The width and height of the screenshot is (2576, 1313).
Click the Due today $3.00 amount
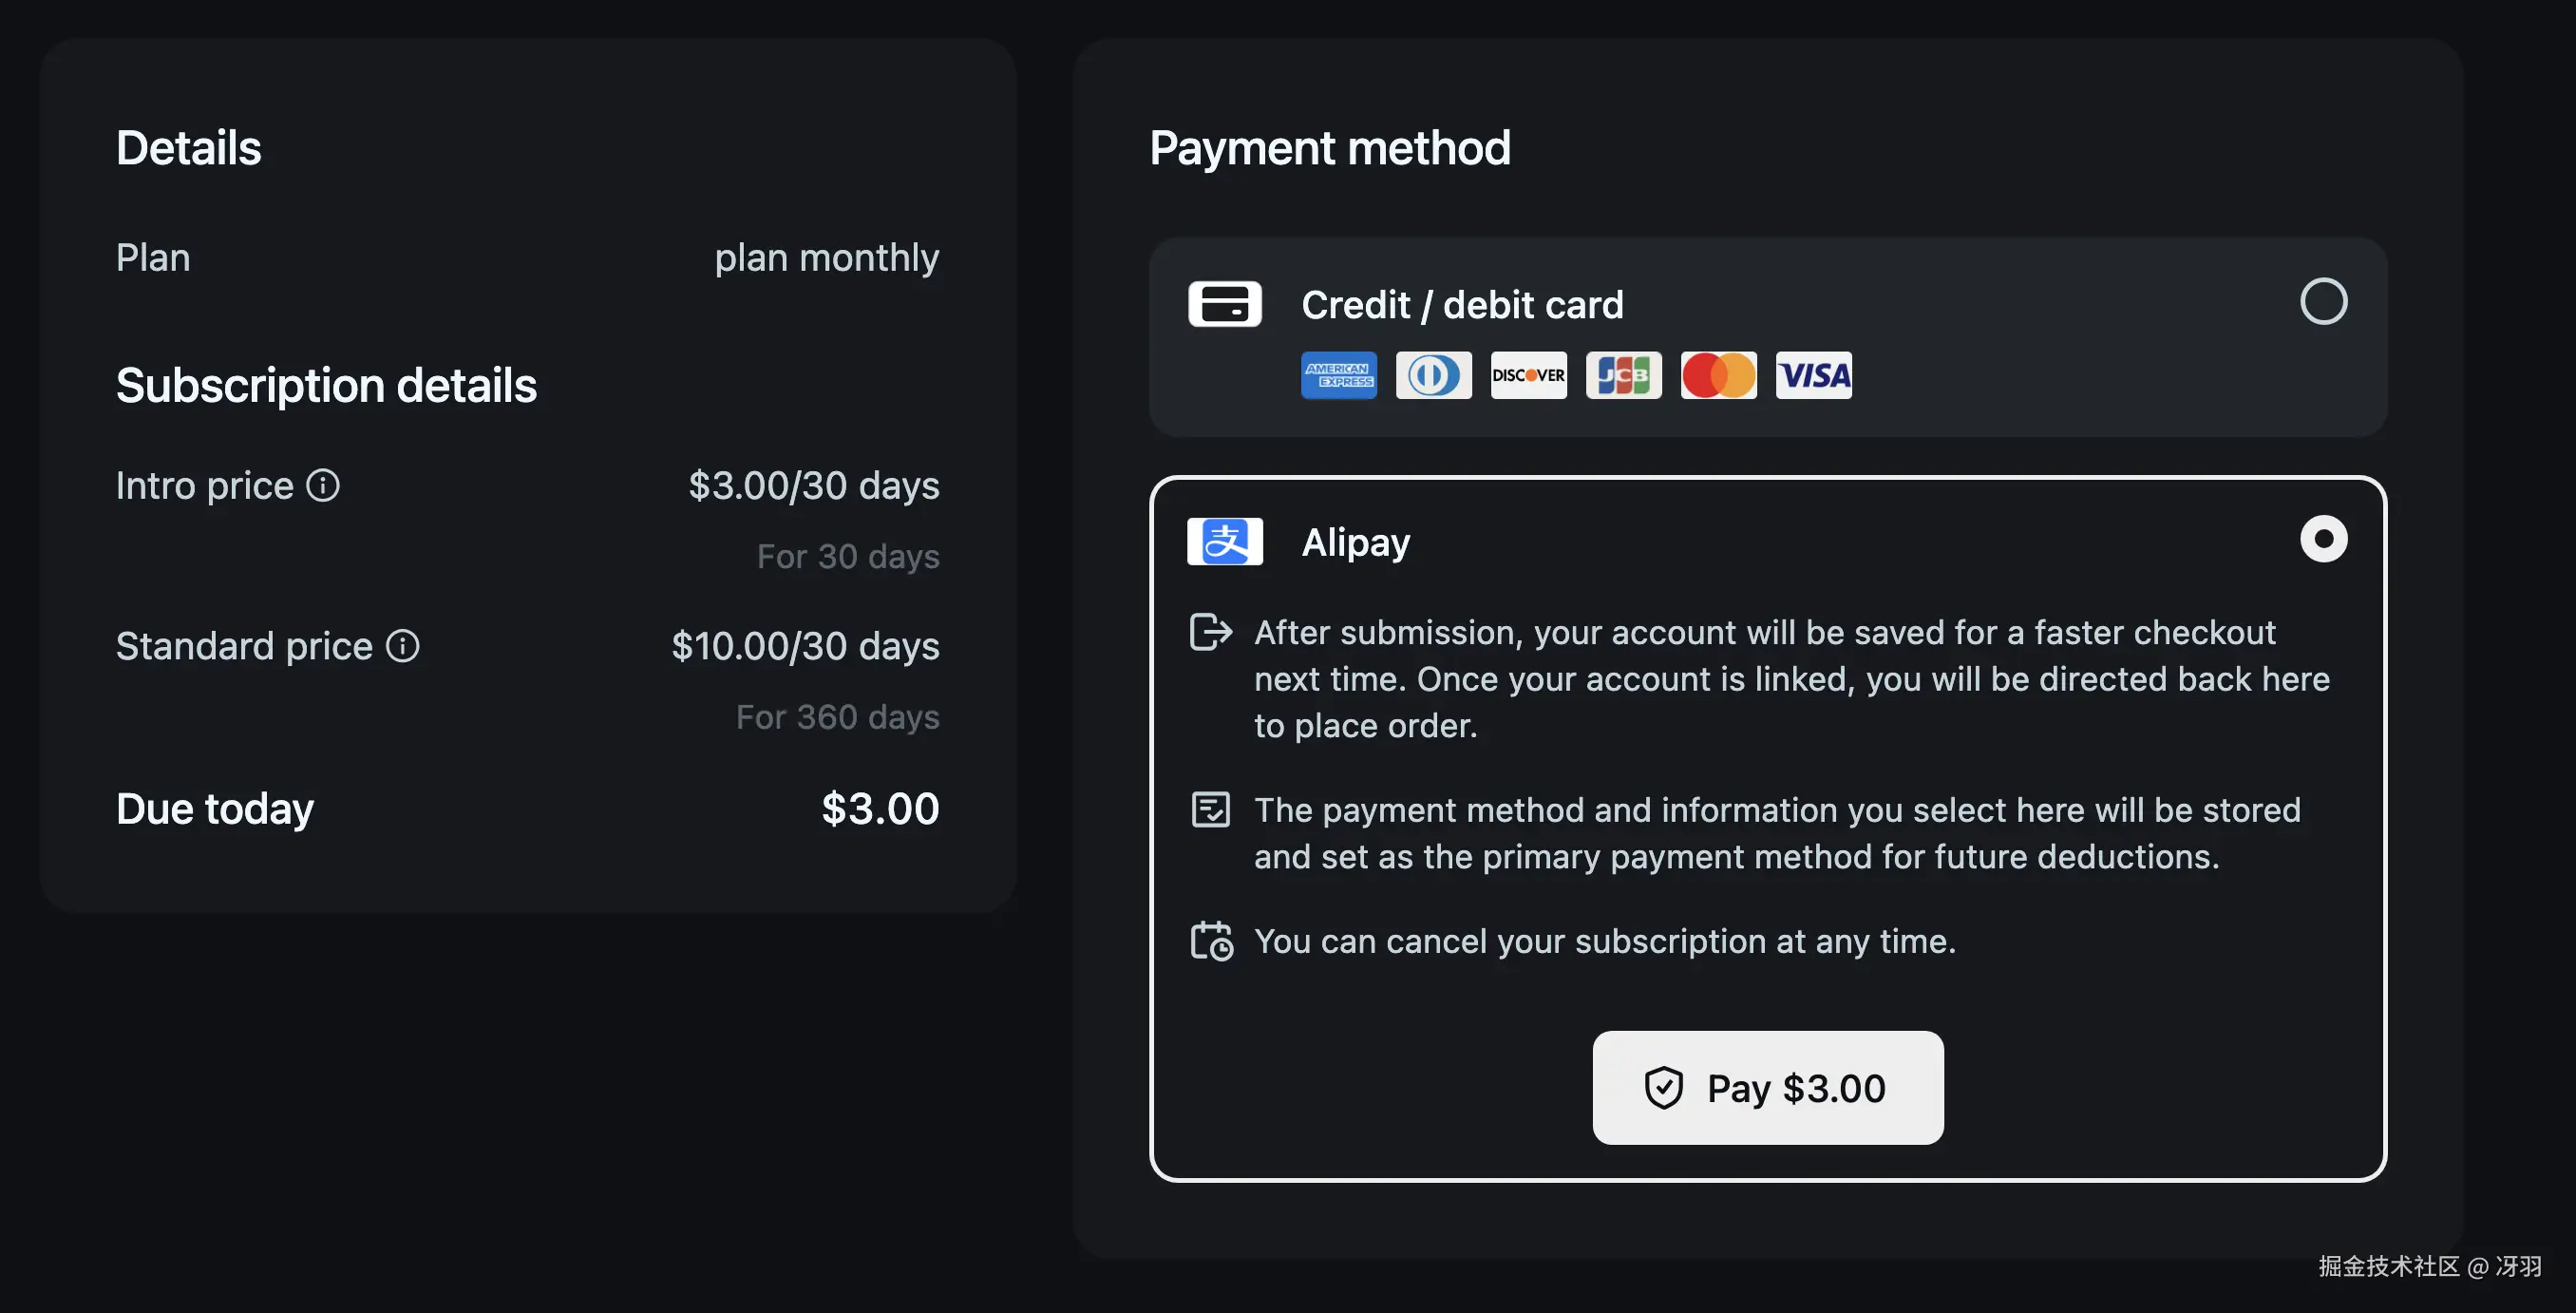880,809
